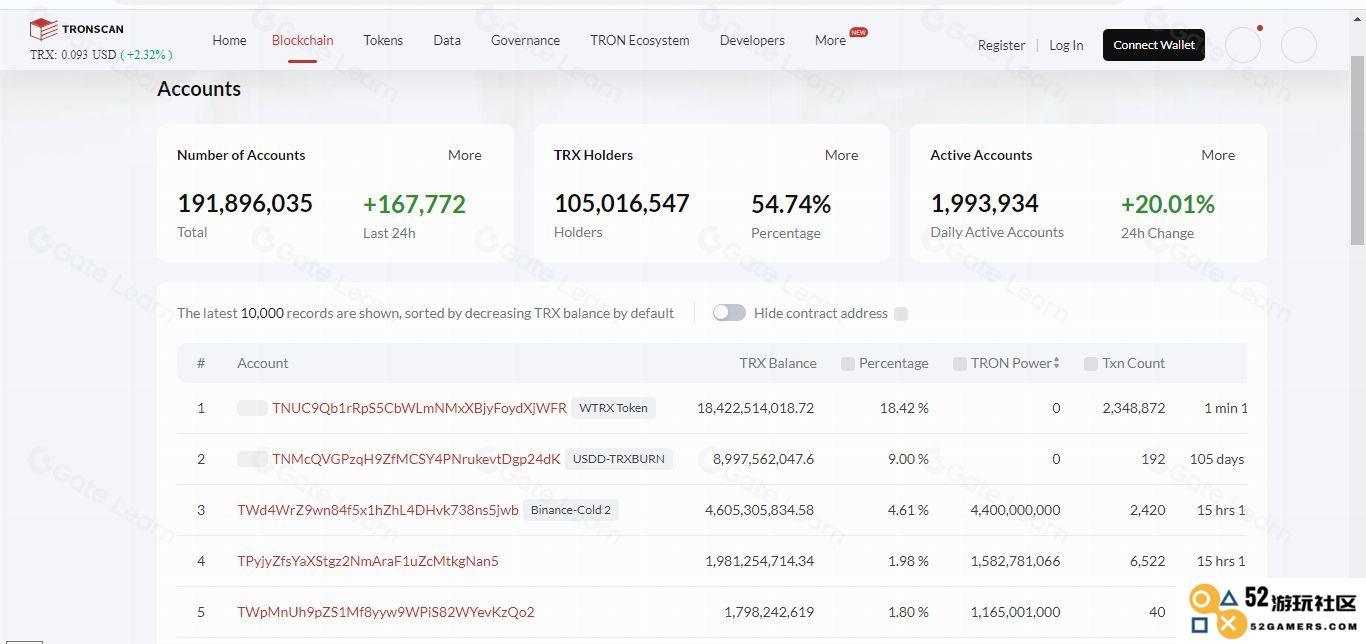Click the TRX Balance column header
1366x644 pixels.
778,363
